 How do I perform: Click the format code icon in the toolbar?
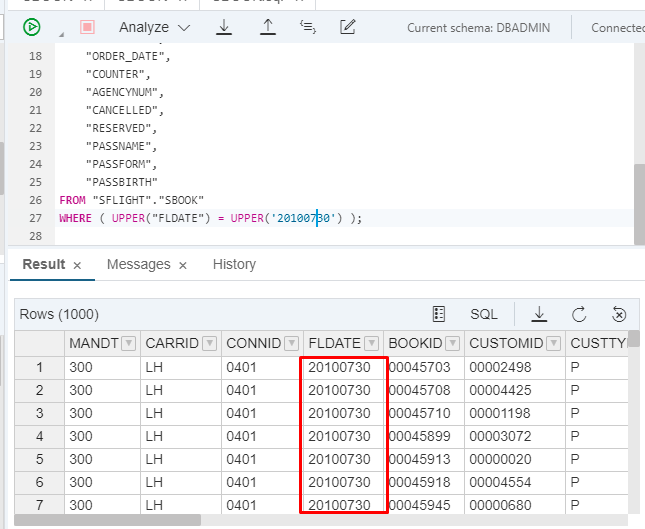click(x=308, y=27)
